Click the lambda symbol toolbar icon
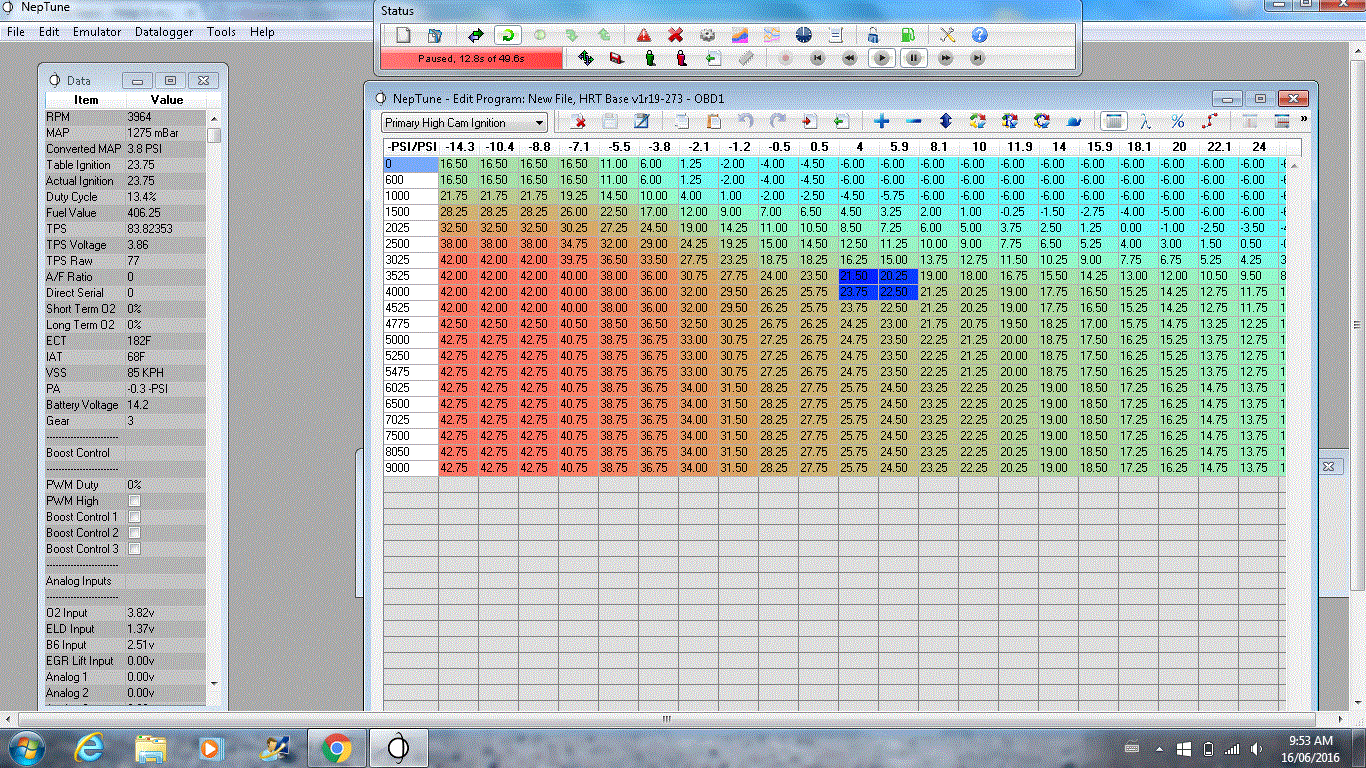This screenshot has height=768, width=1366. [x=1145, y=122]
